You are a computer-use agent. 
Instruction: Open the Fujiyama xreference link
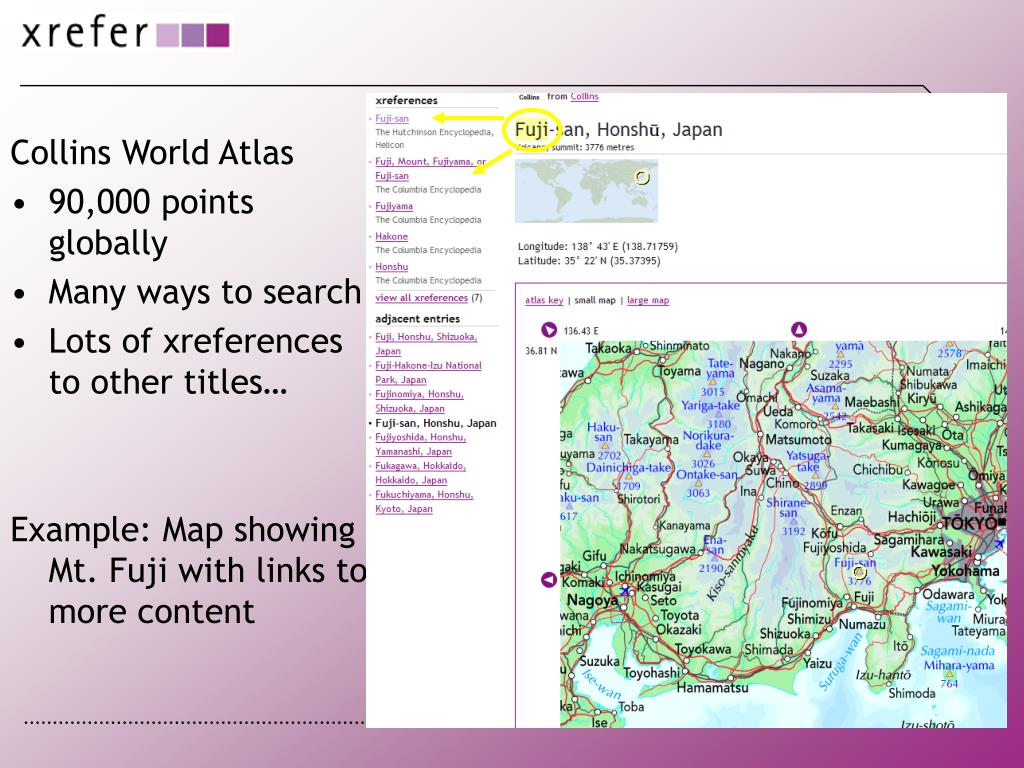(394, 206)
